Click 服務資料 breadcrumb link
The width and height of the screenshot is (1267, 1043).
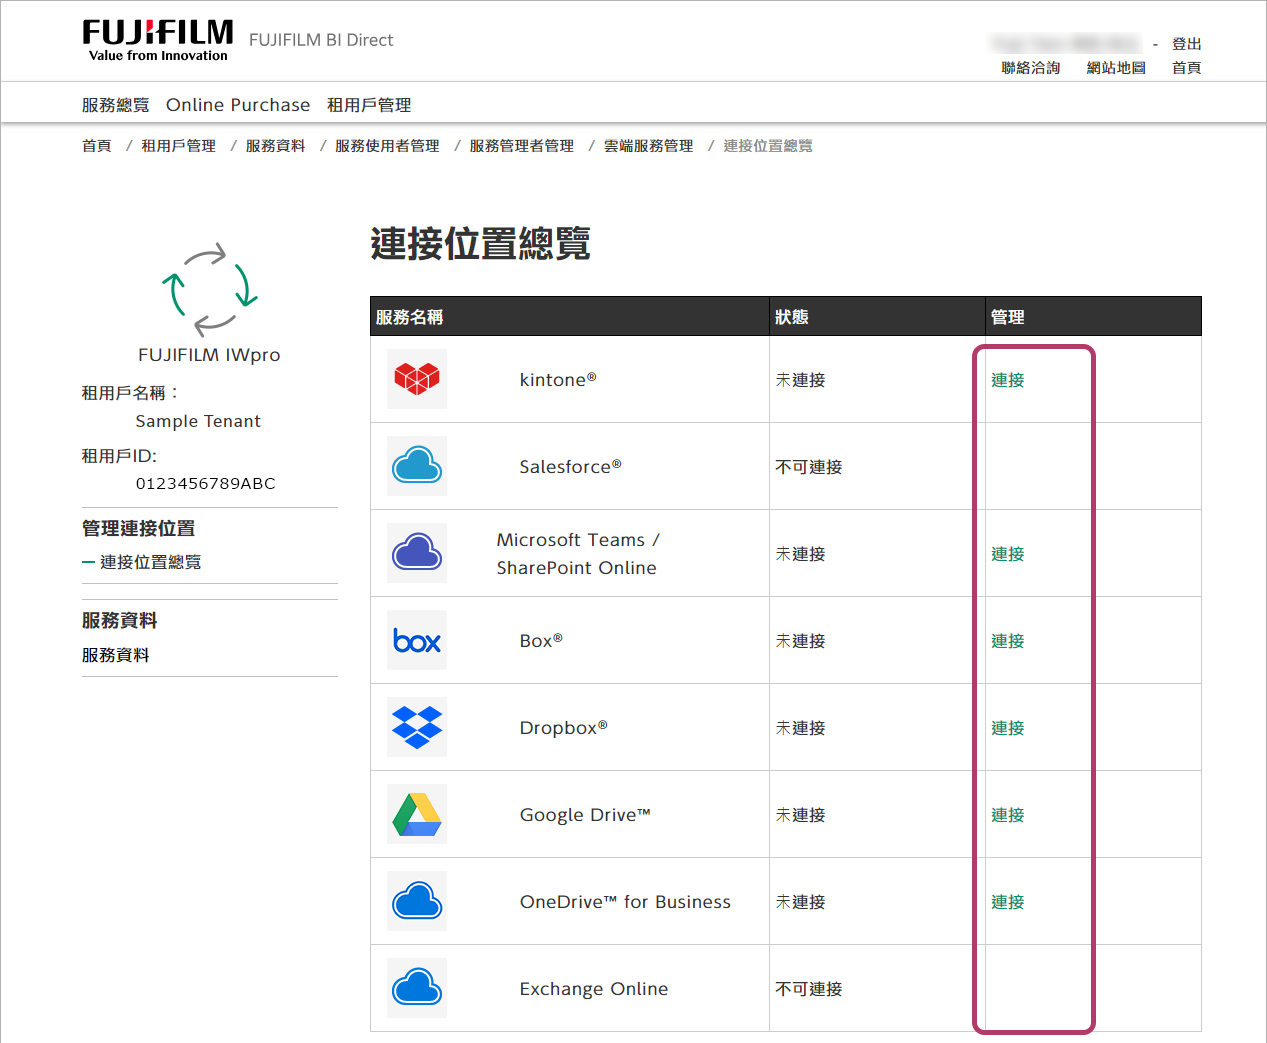click(x=275, y=146)
